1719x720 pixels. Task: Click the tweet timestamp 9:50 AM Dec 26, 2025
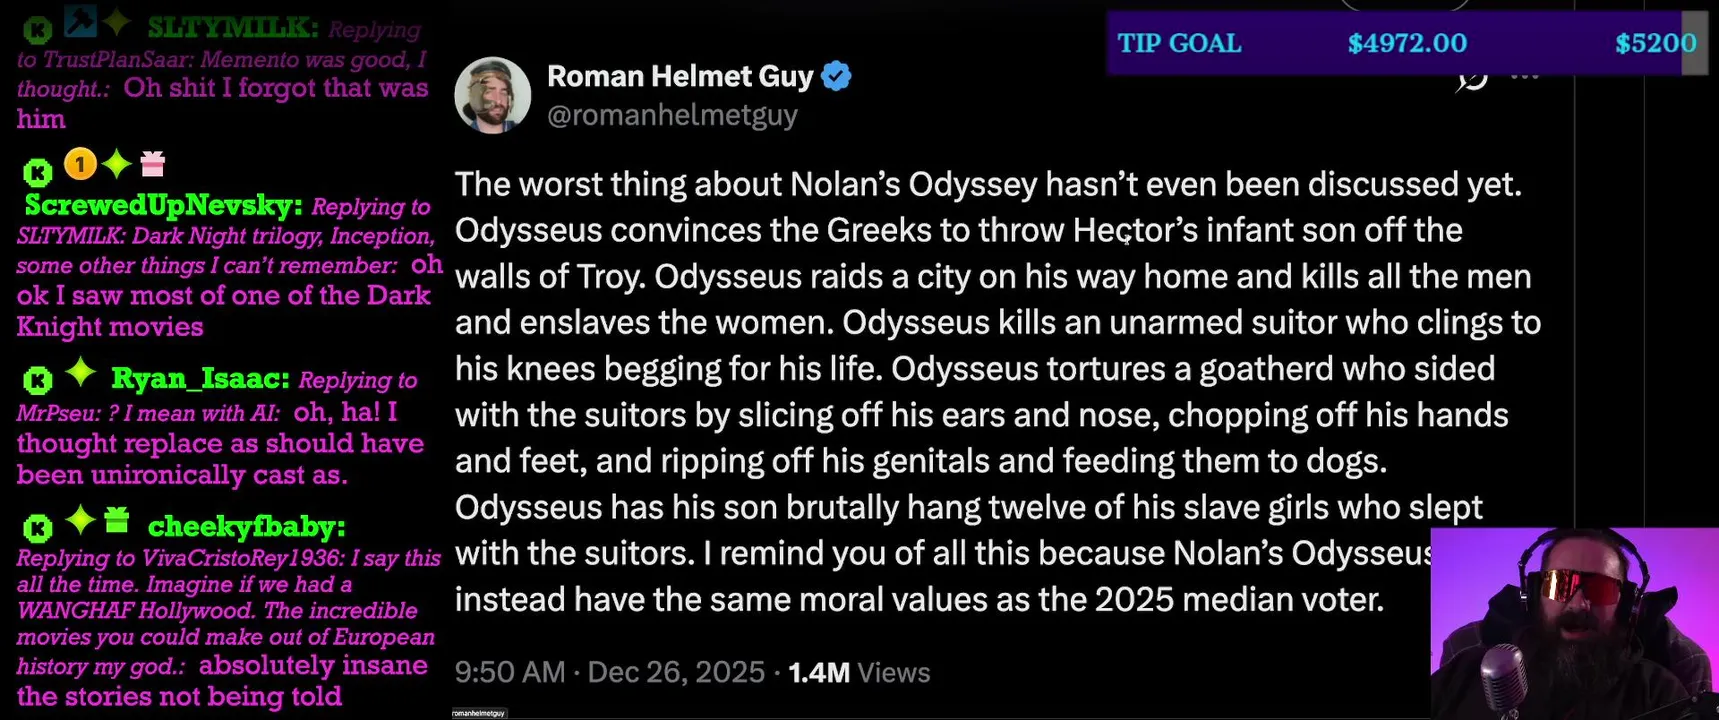pos(609,672)
